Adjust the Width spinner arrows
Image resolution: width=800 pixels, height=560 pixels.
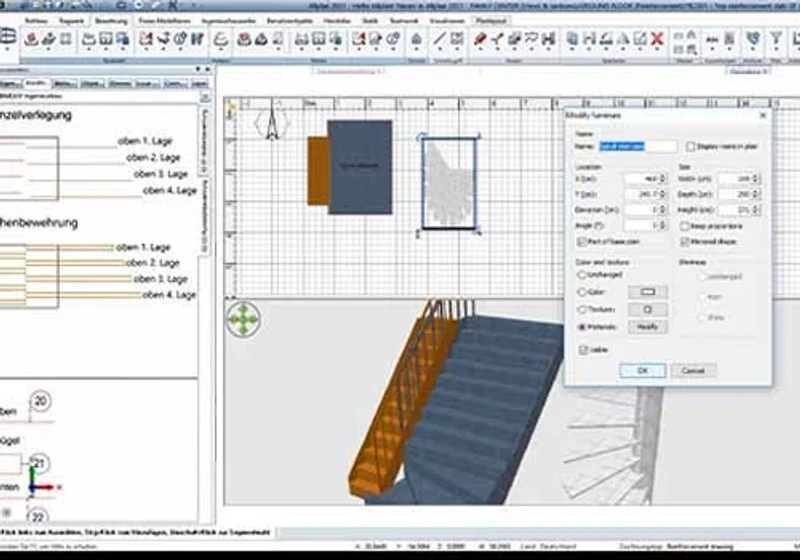tap(756, 179)
